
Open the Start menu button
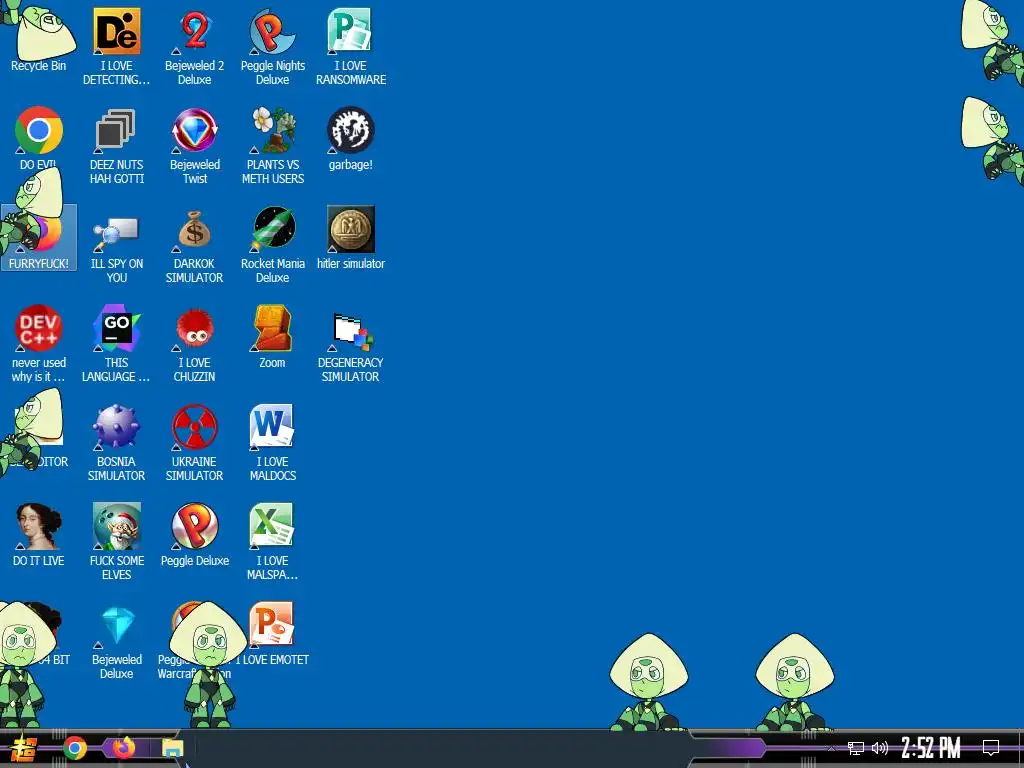24,748
